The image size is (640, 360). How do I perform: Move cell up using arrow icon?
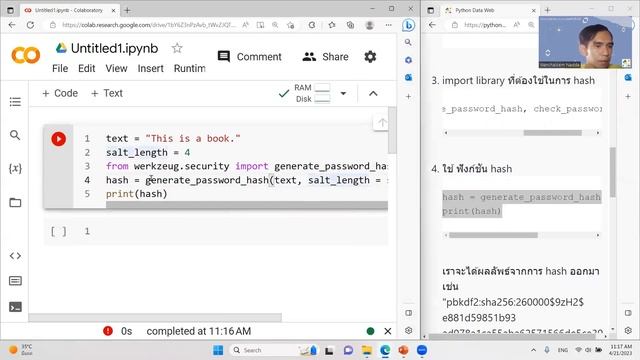(x=382, y=122)
